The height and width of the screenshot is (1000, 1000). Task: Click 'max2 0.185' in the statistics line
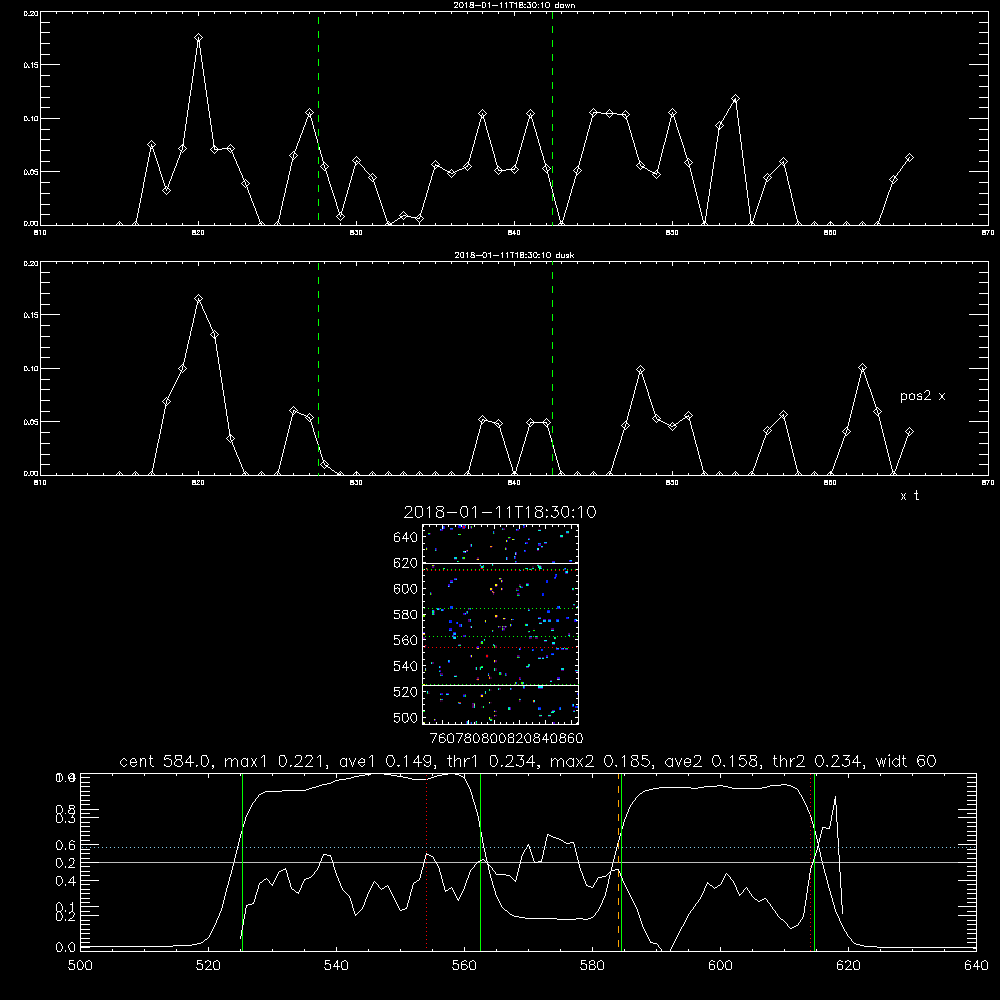[600, 761]
